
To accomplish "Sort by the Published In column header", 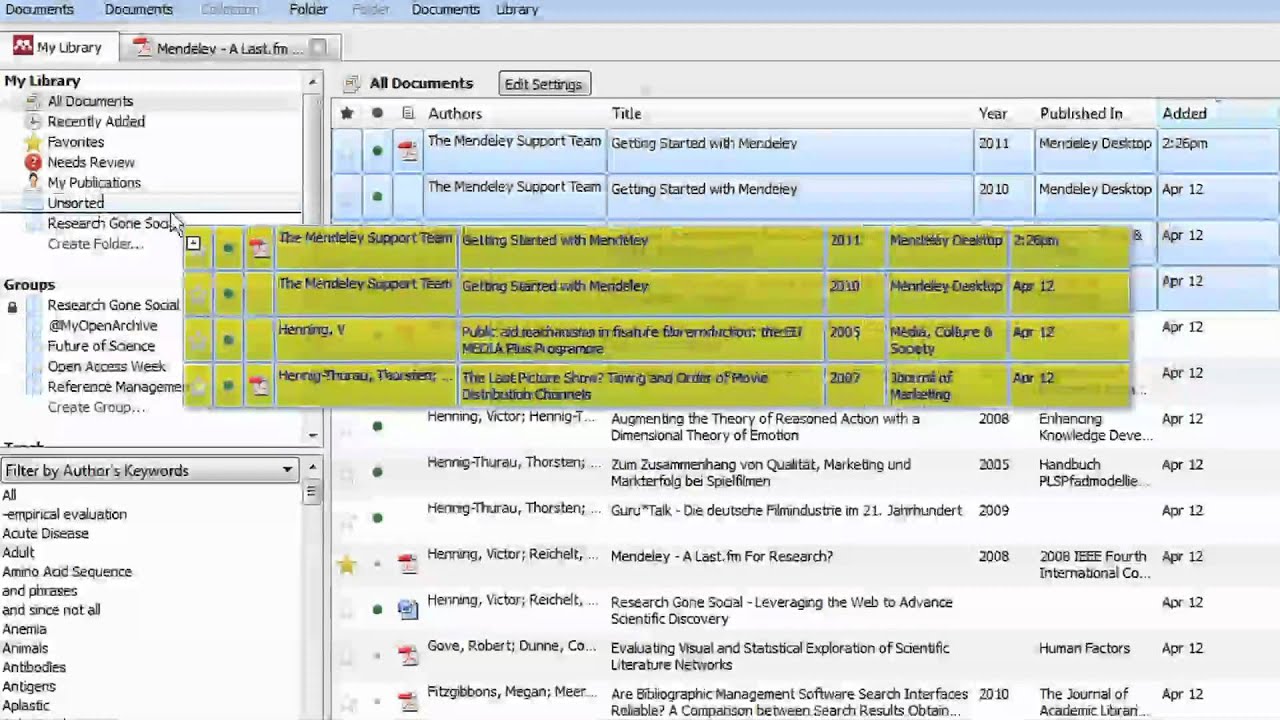I will click(x=1081, y=113).
